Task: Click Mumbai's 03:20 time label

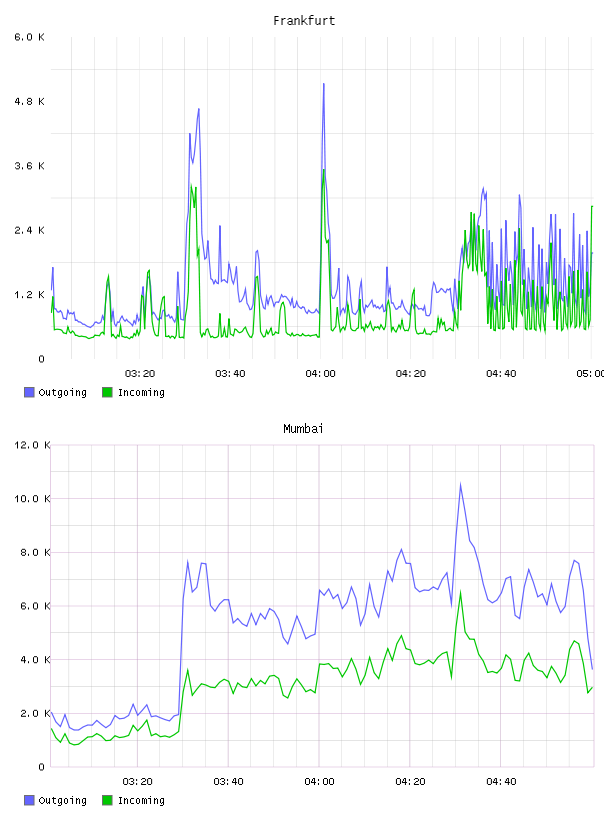Action: click(137, 782)
